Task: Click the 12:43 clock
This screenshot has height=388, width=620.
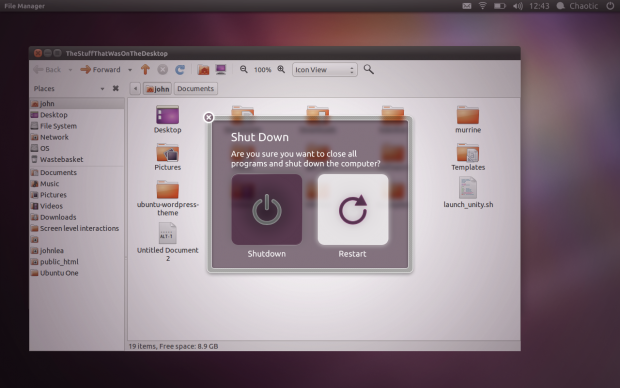Action: click(539, 6)
